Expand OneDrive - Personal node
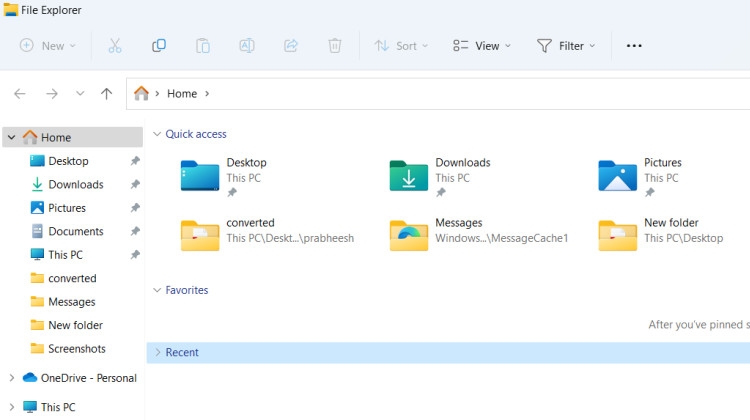Viewport: 750px width, 420px height. (x=11, y=378)
